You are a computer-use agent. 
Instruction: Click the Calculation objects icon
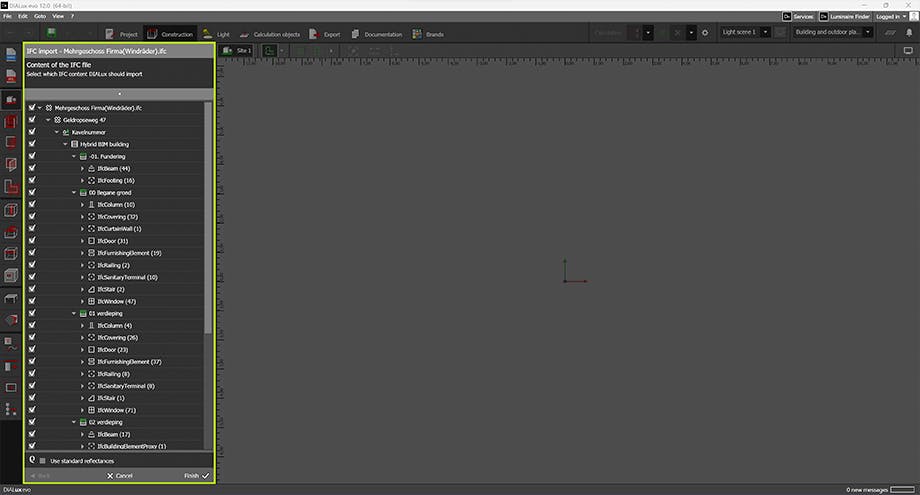click(x=244, y=34)
